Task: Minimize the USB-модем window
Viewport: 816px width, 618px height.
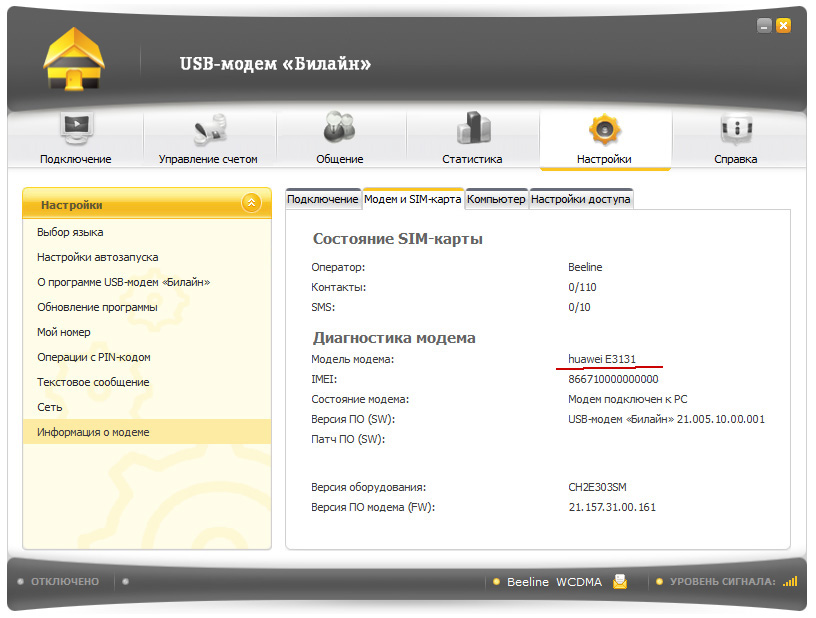Action: point(764,25)
